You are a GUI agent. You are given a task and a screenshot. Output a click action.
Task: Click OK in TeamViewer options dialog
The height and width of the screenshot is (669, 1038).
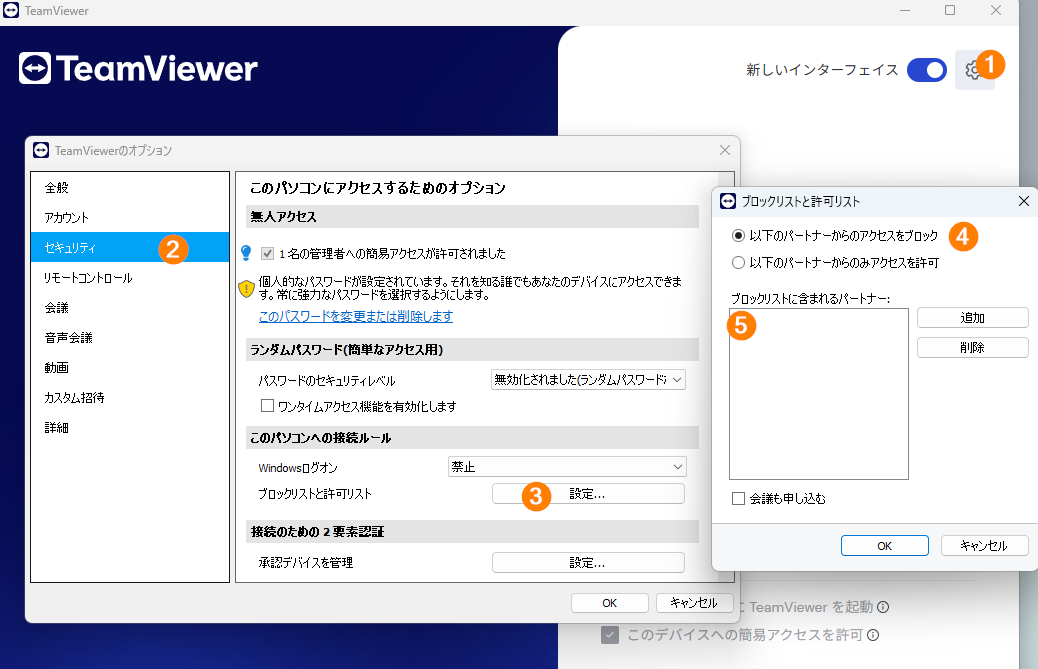click(610, 603)
